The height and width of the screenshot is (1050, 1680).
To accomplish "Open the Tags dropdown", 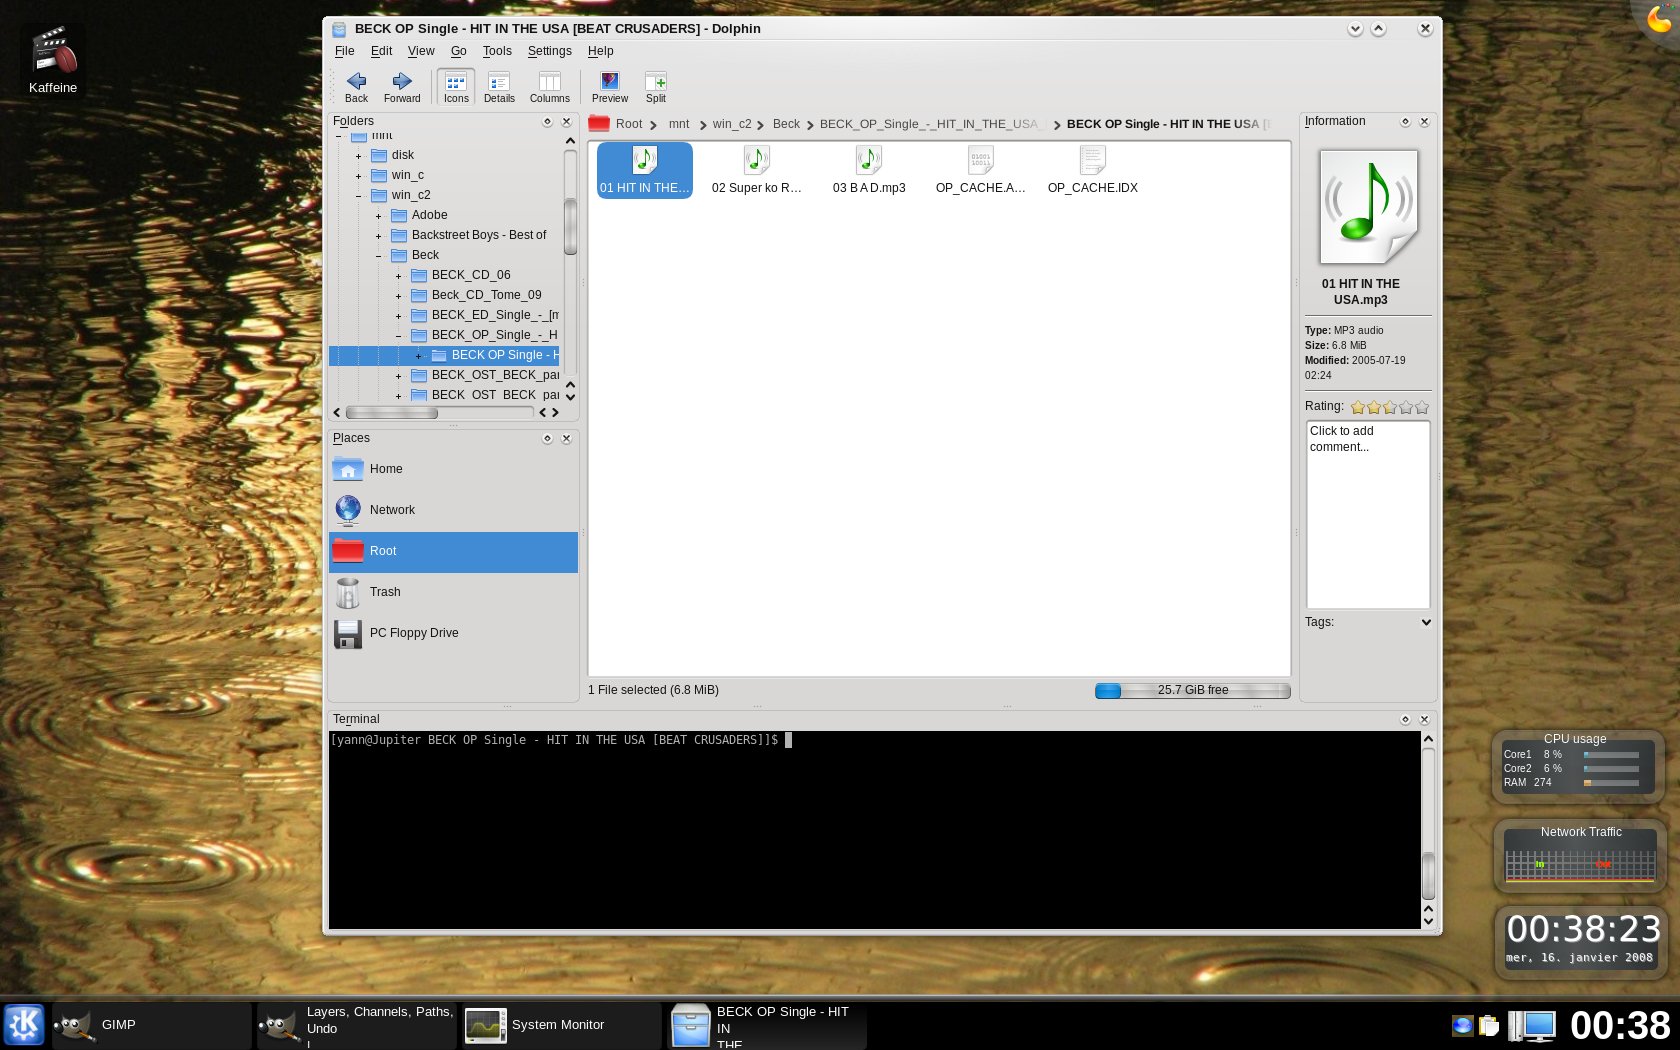I will (1426, 622).
